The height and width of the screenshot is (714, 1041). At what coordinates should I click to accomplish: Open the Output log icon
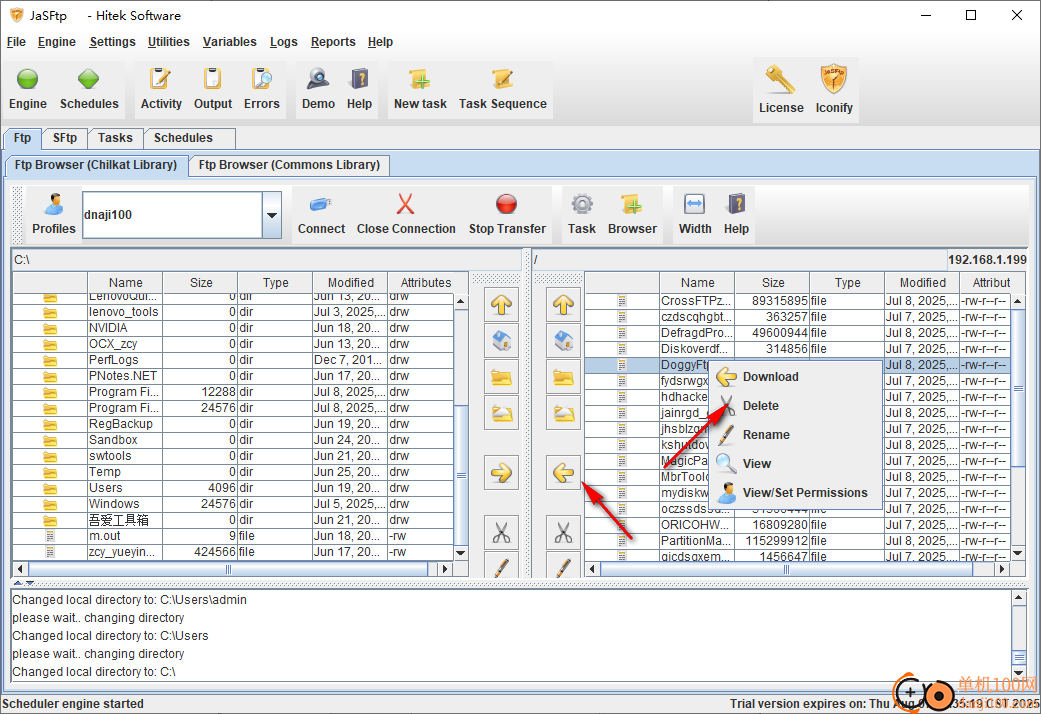pos(212,80)
